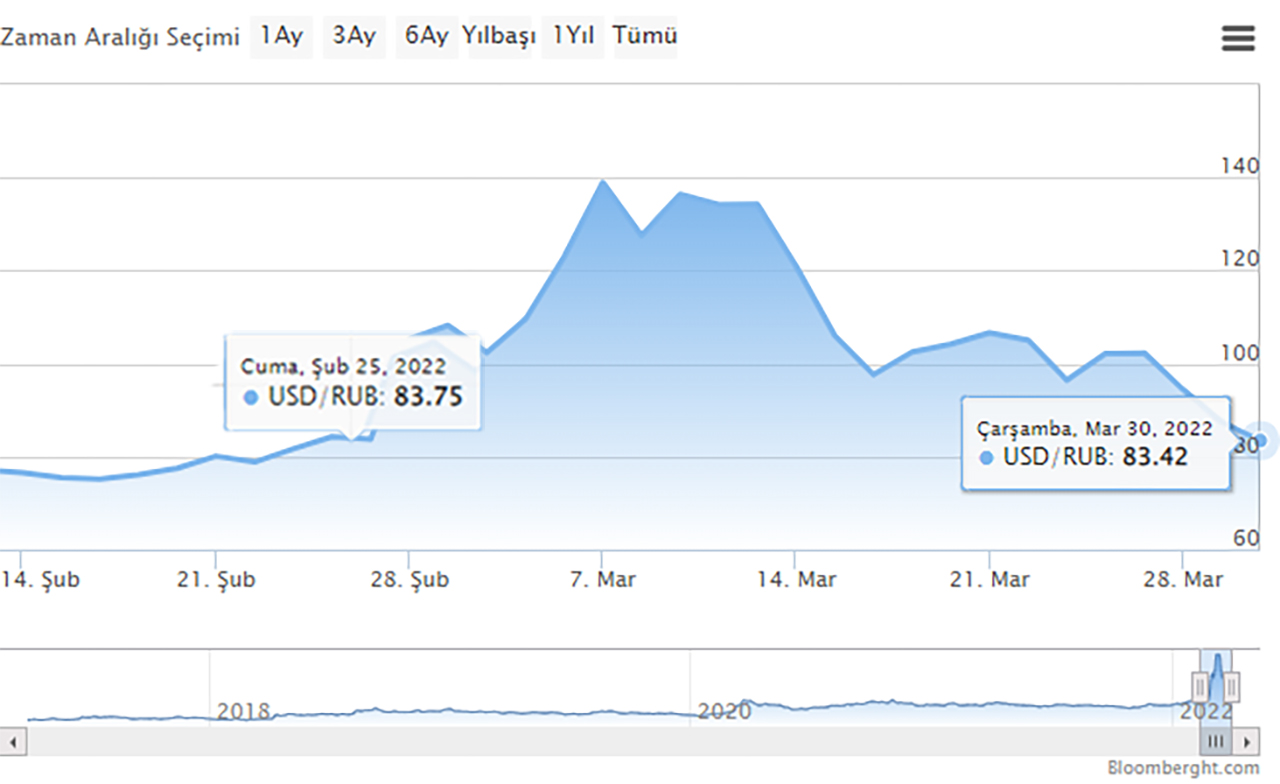Select the 1Yıl time range
The height and width of the screenshot is (784, 1280).
[573, 37]
